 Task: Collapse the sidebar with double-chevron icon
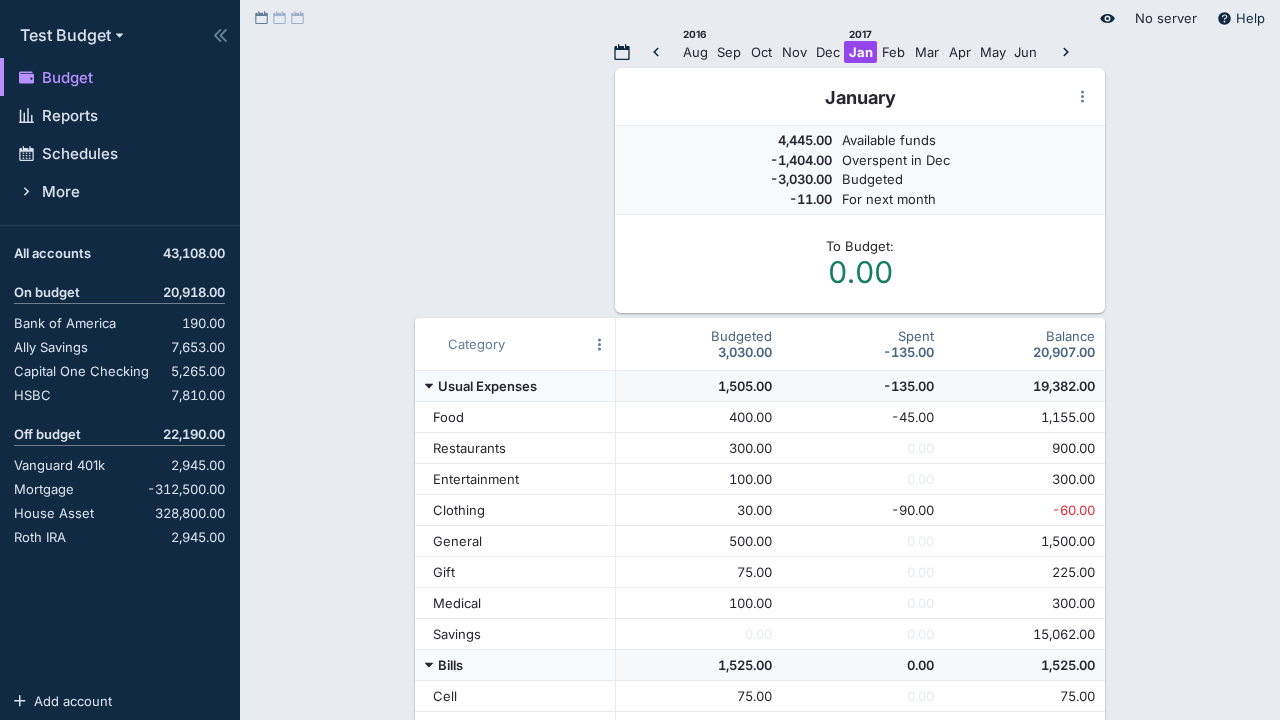(x=220, y=36)
